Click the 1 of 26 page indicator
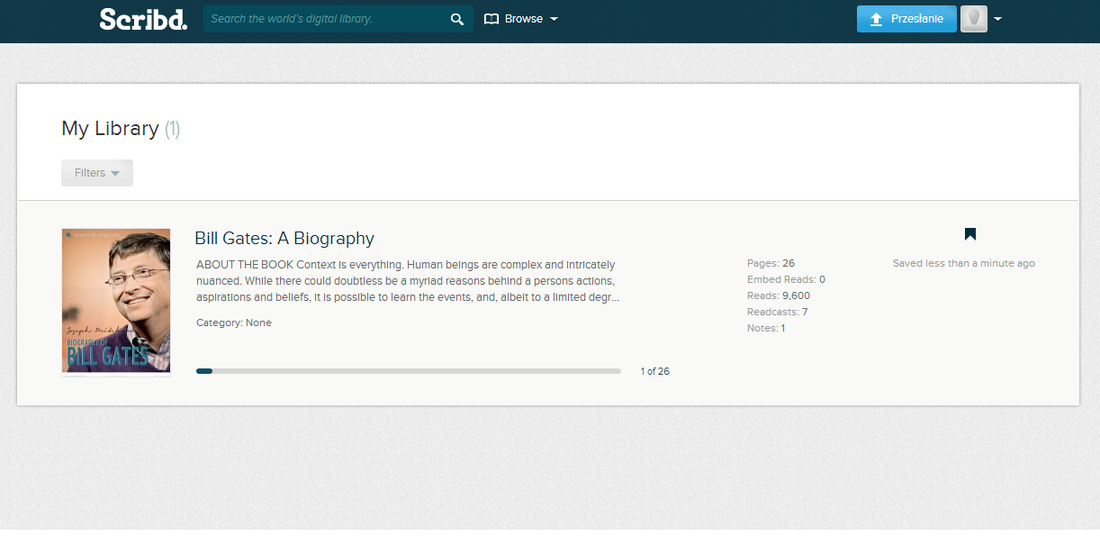The width and height of the screenshot is (1100, 536). click(655, 371)
